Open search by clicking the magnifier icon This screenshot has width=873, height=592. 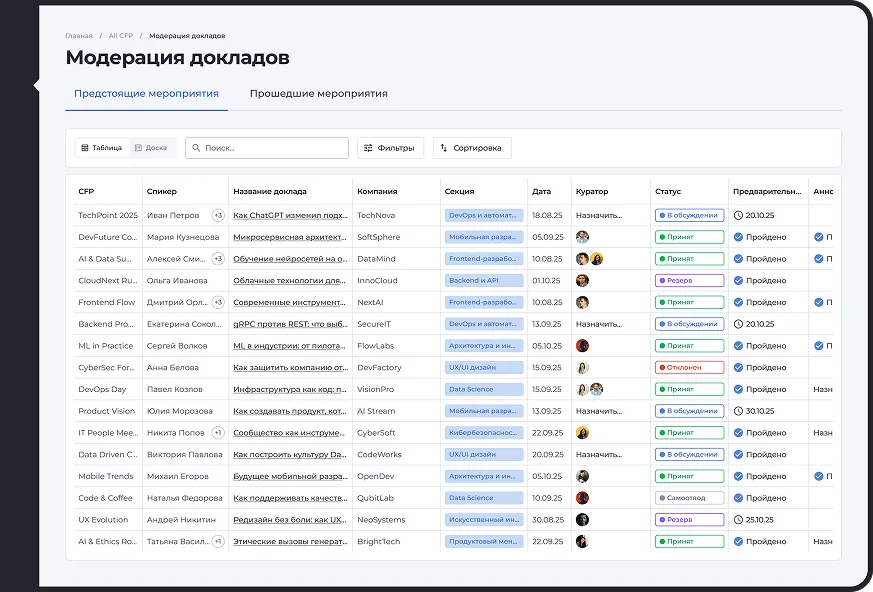point(196,147)
